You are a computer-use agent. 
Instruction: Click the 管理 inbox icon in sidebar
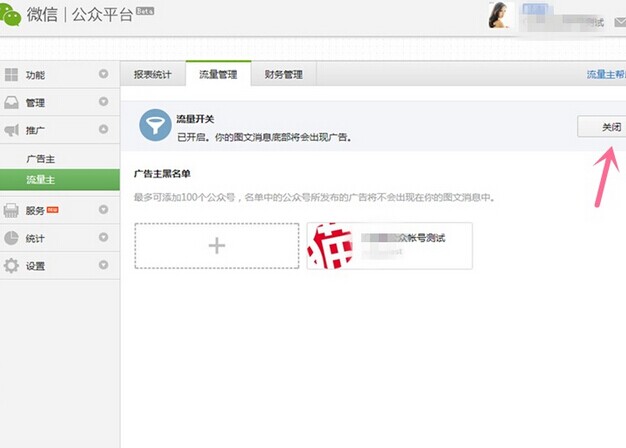tap(12, 102)
